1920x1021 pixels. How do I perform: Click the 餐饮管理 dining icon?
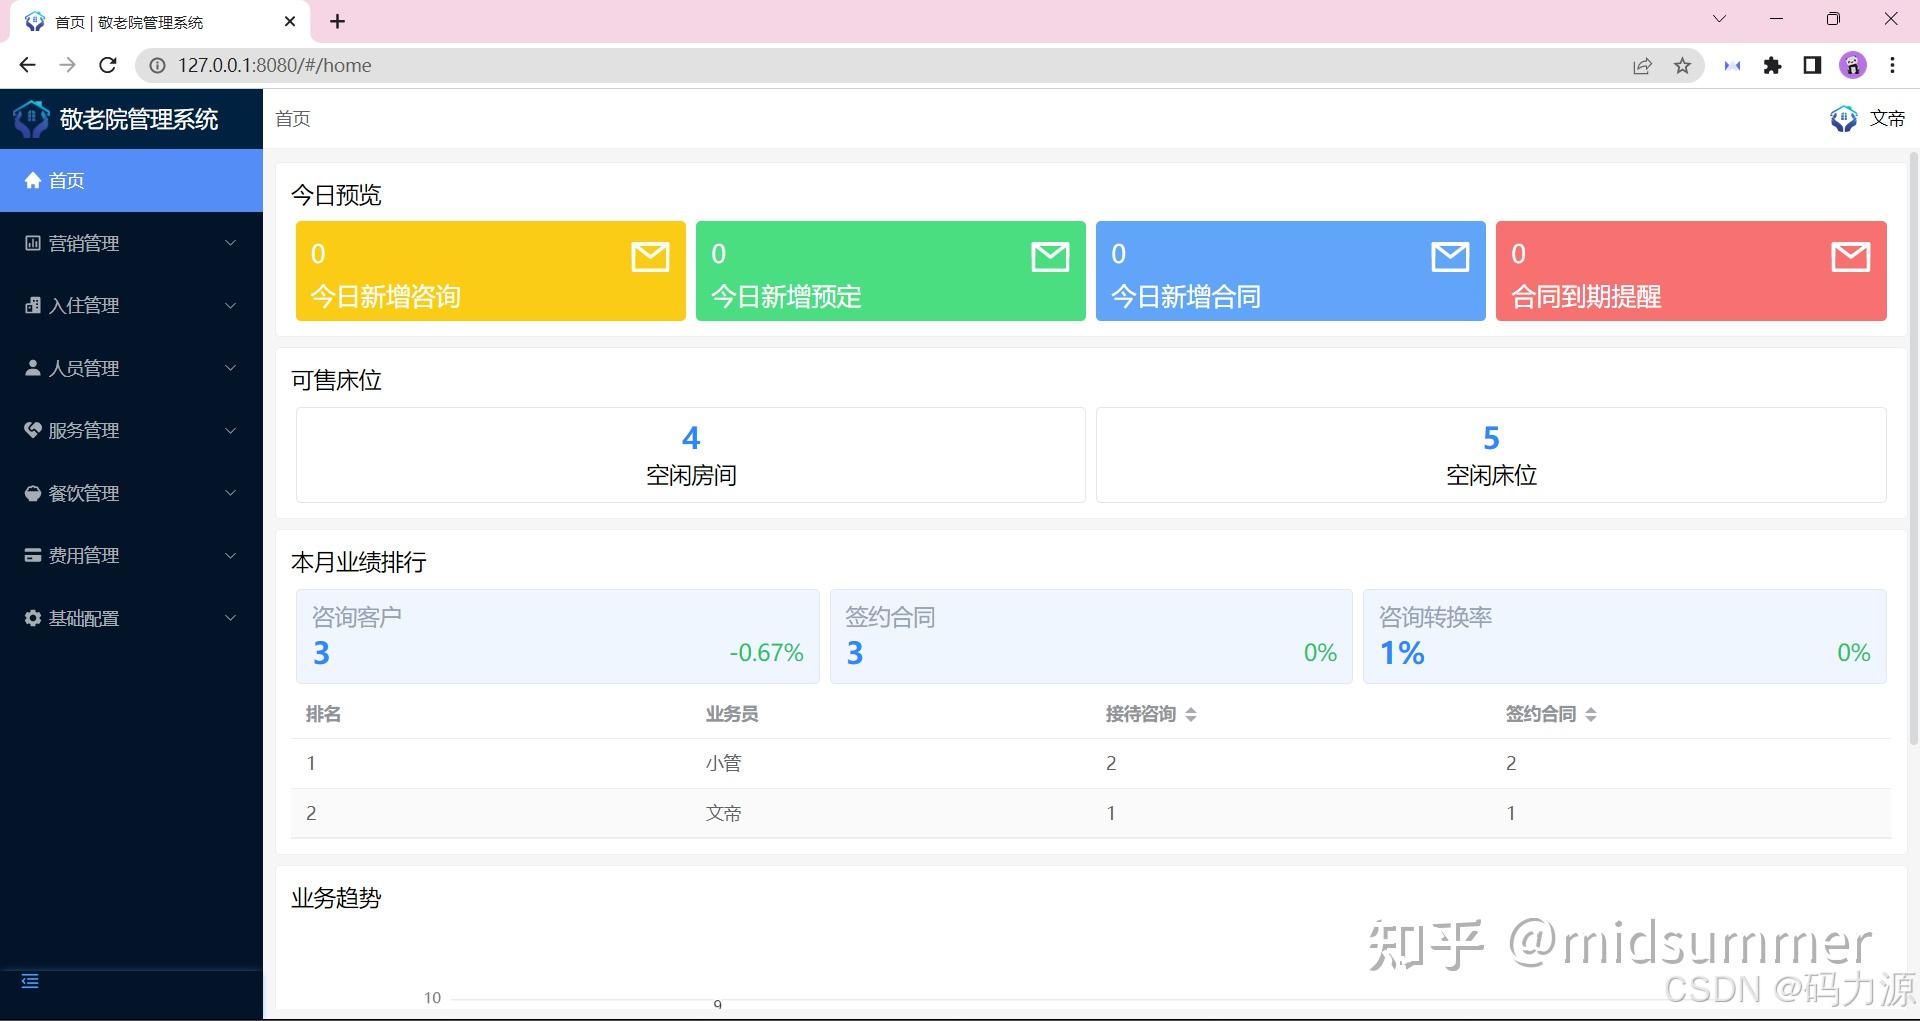tap(31, 492)
